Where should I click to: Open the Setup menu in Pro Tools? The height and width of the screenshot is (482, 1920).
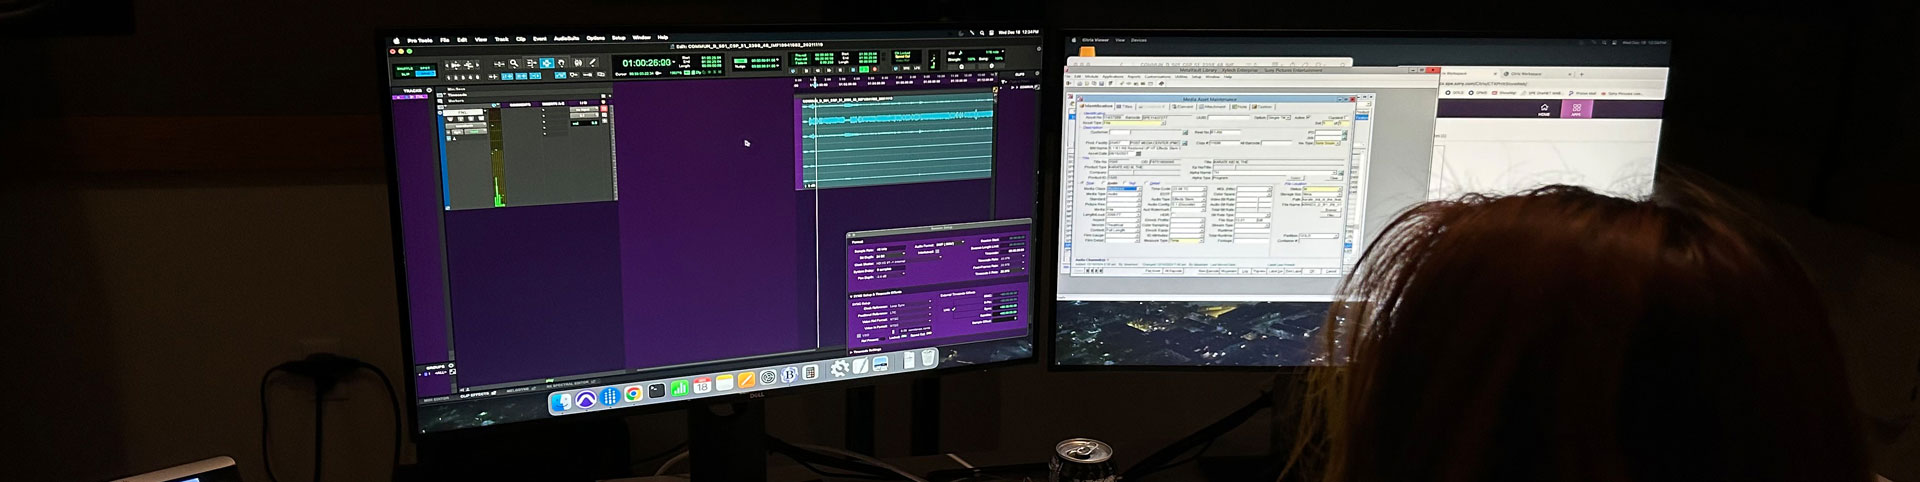(x=619, y=38)
